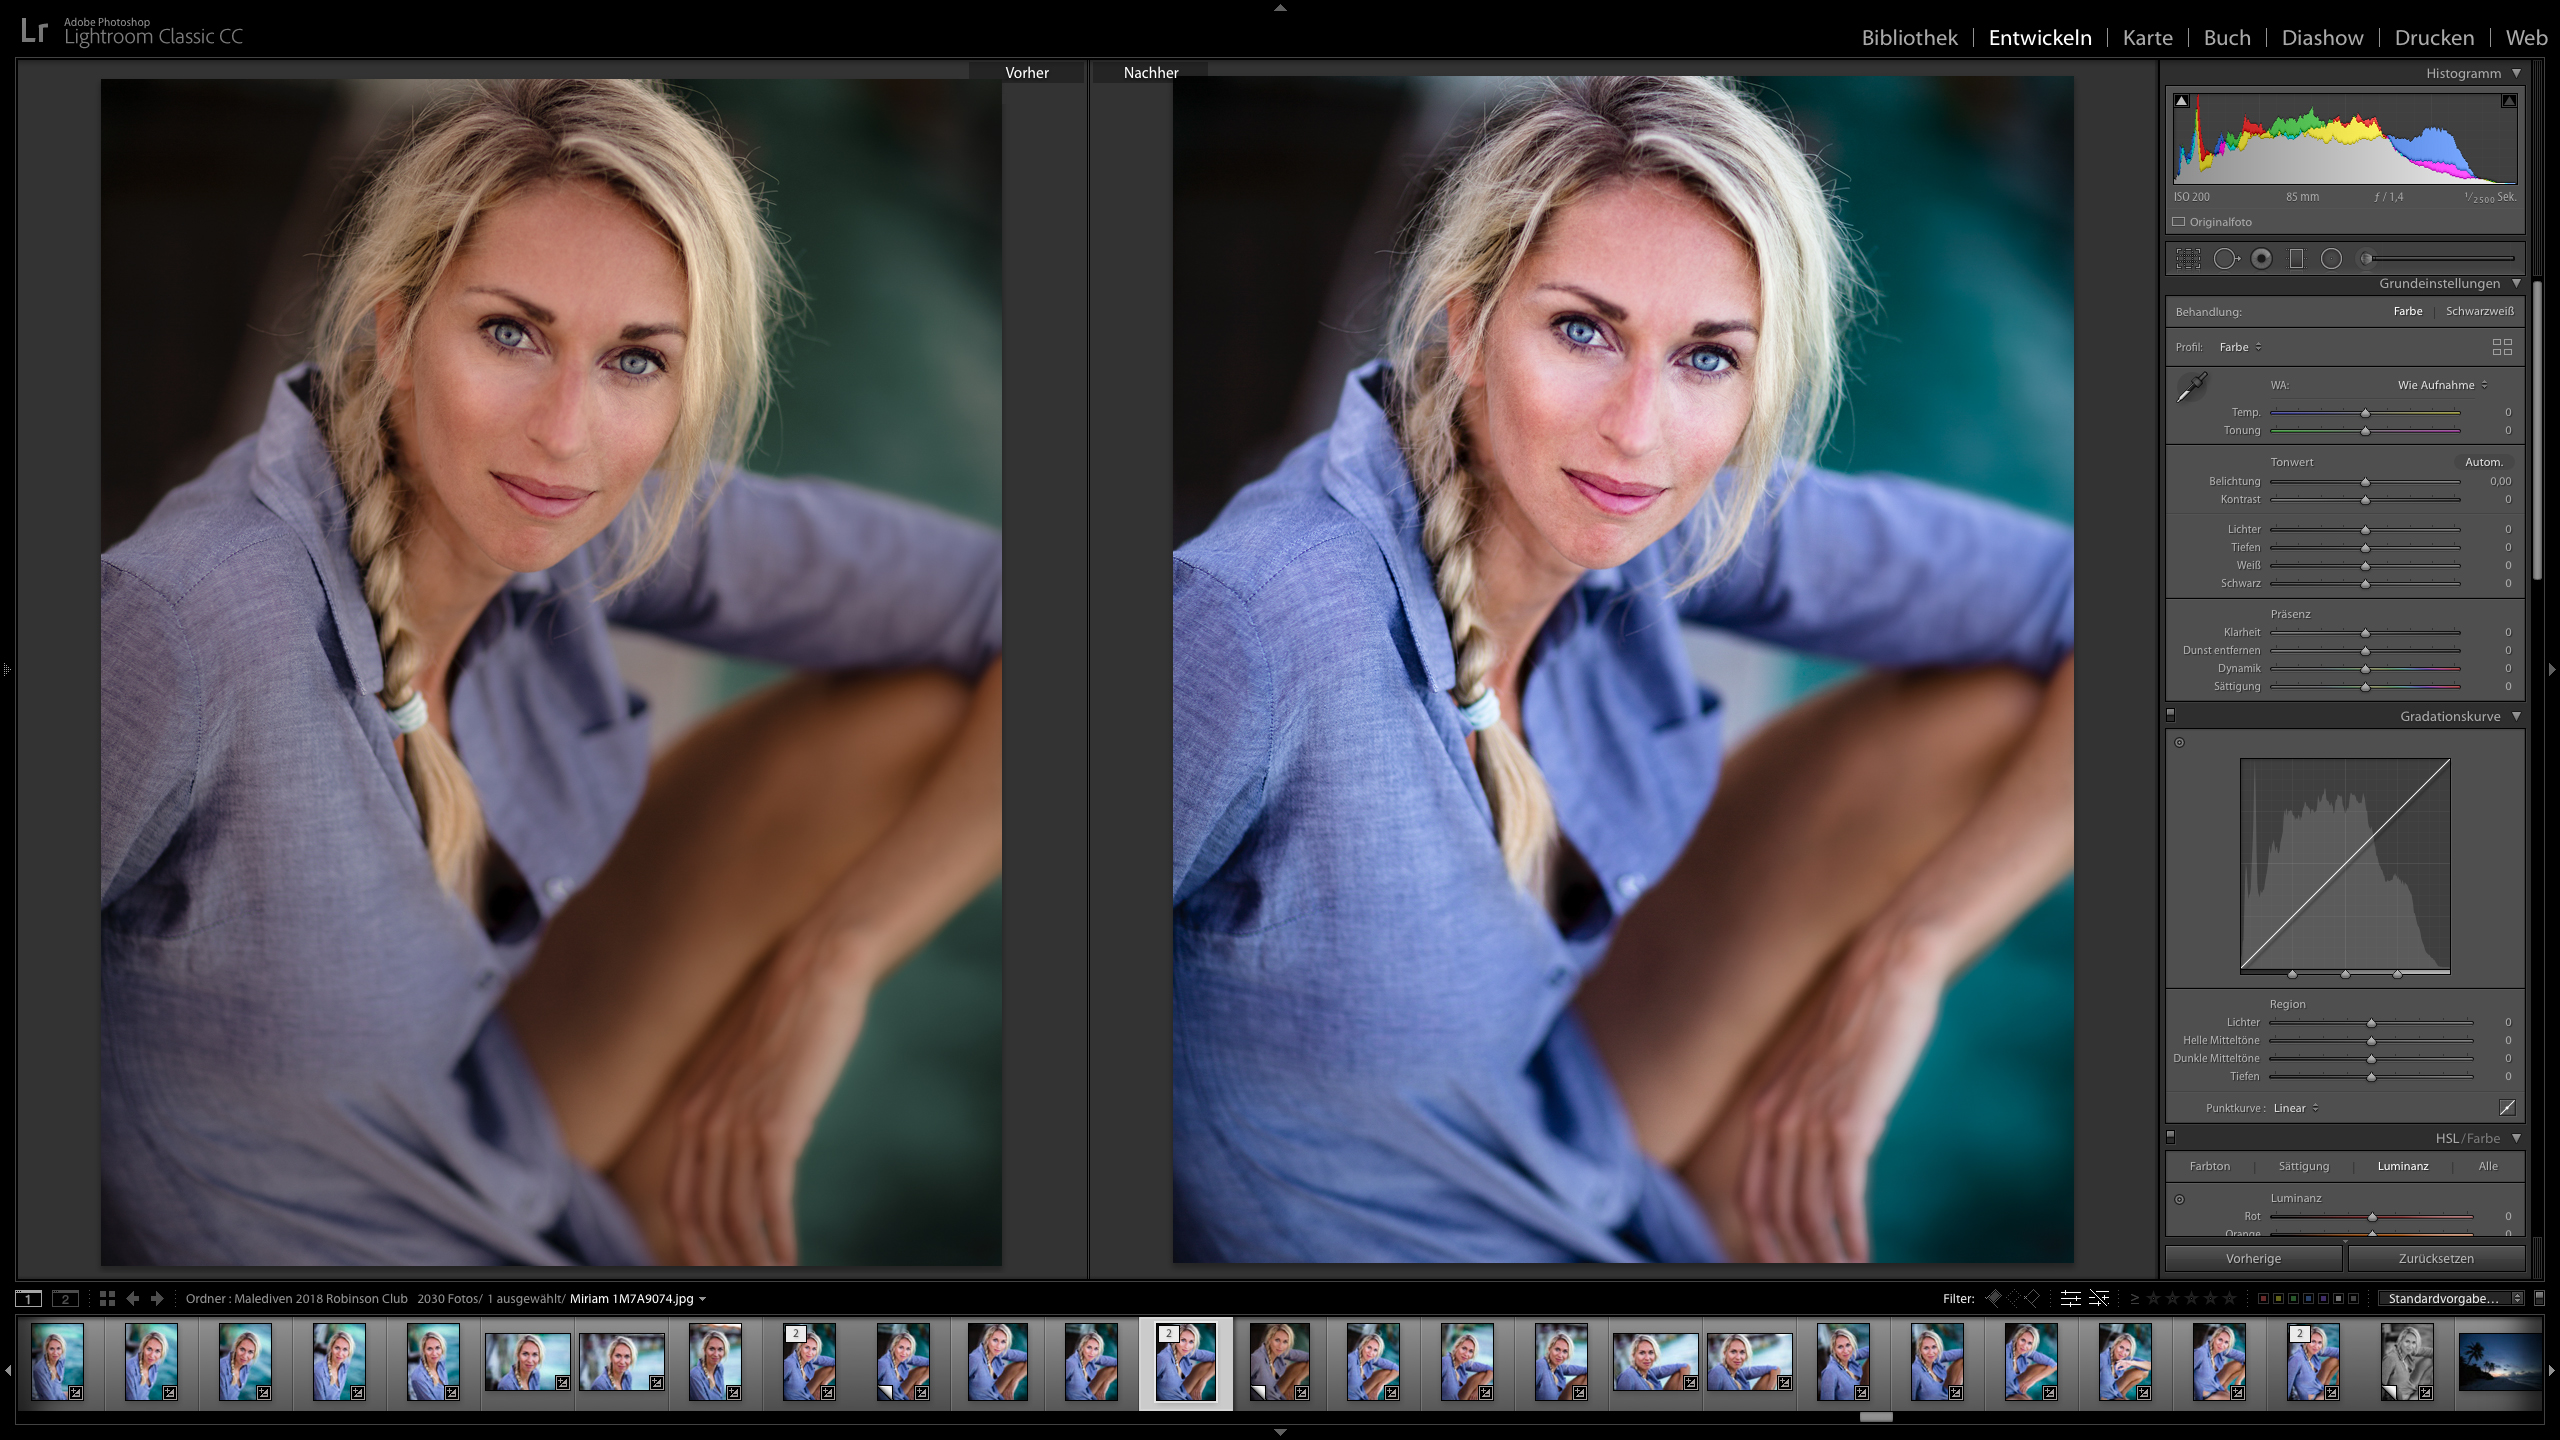Open the Profil Farbe dropdown
This screenshot has height=1440, width=2560.
[x=2240, y=347]
